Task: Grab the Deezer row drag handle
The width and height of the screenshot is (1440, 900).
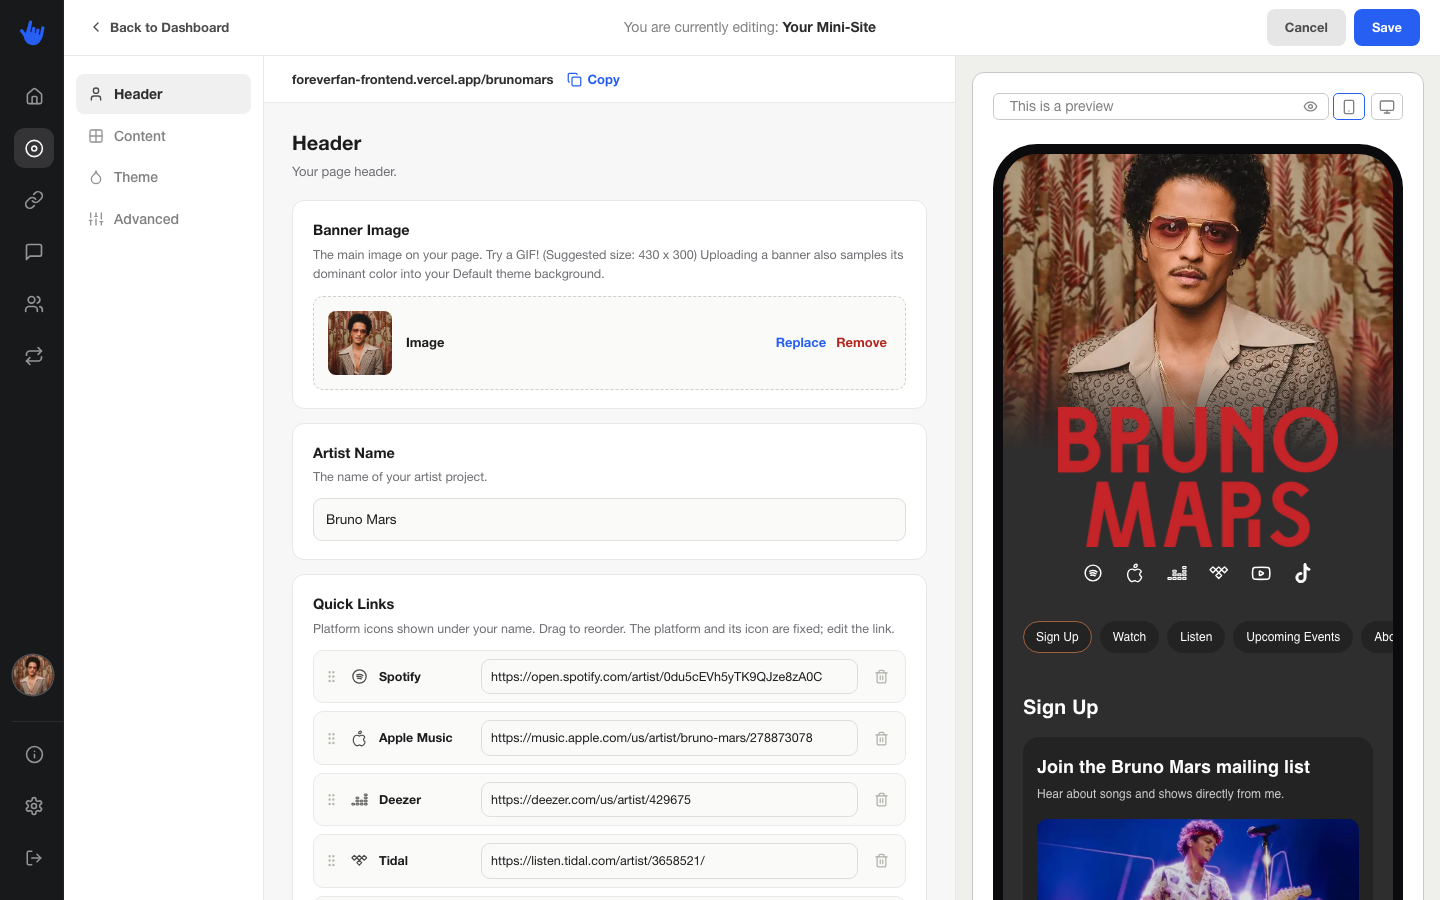Action: pos(332,800)
